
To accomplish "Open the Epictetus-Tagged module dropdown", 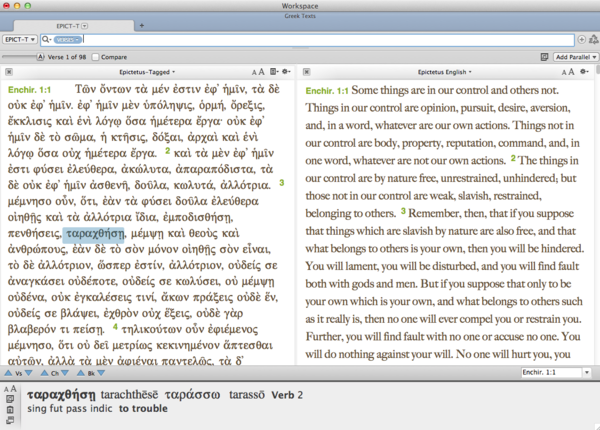I will 147,72.
